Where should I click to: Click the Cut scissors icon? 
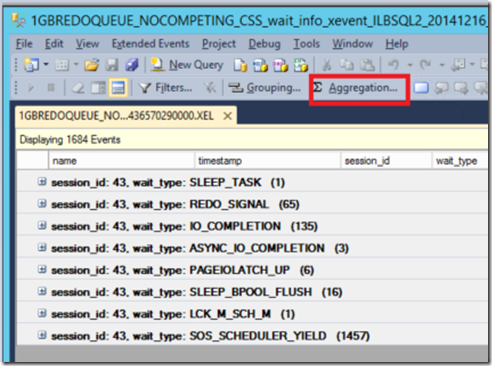click(x=326, y=65)
